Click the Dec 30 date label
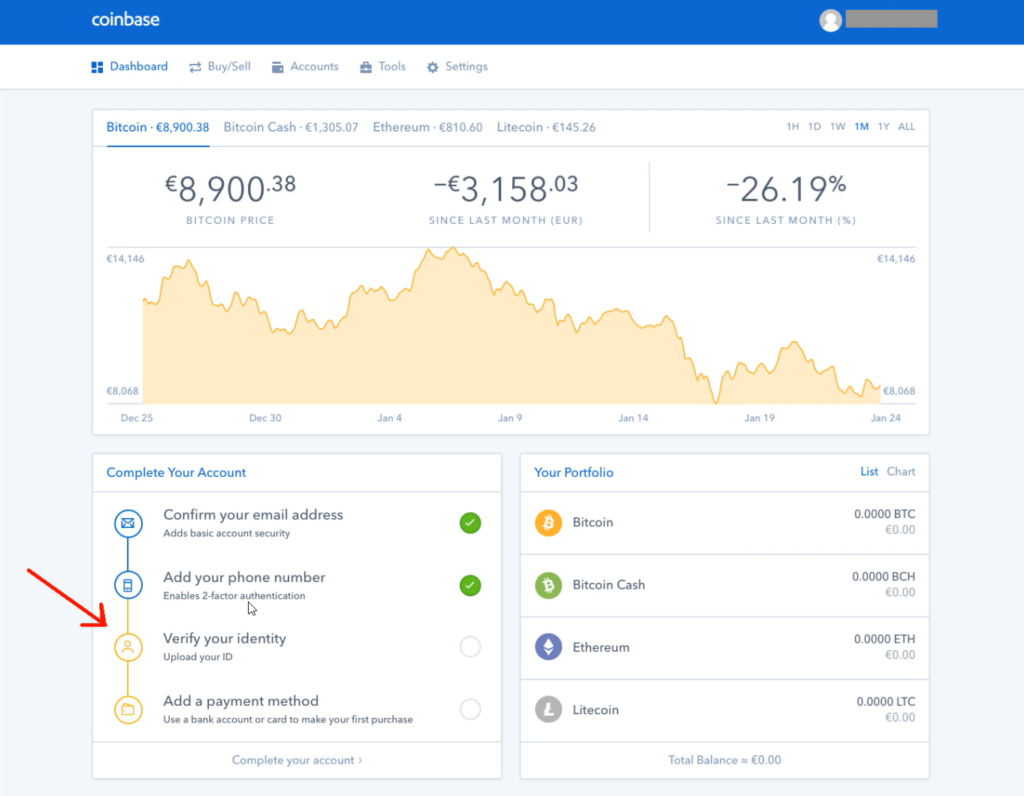 click(265, 418)
